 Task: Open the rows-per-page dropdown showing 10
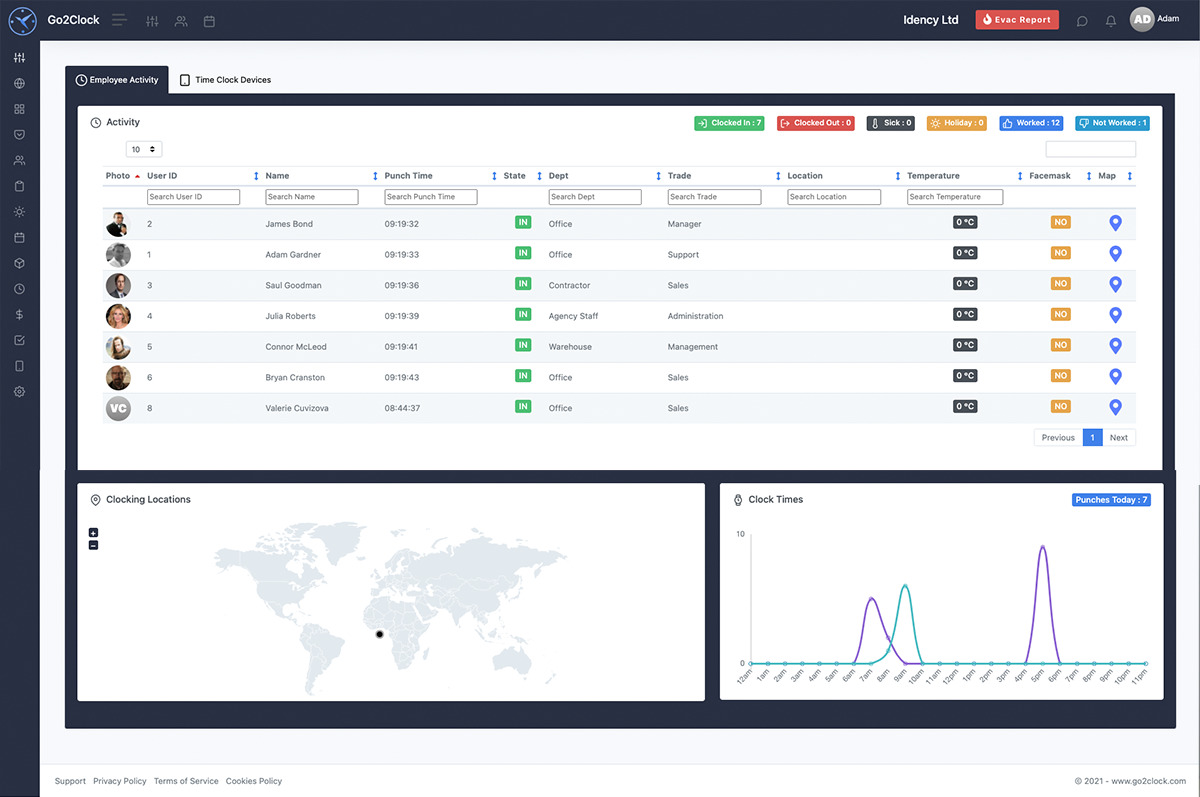(x=144, y=149)
